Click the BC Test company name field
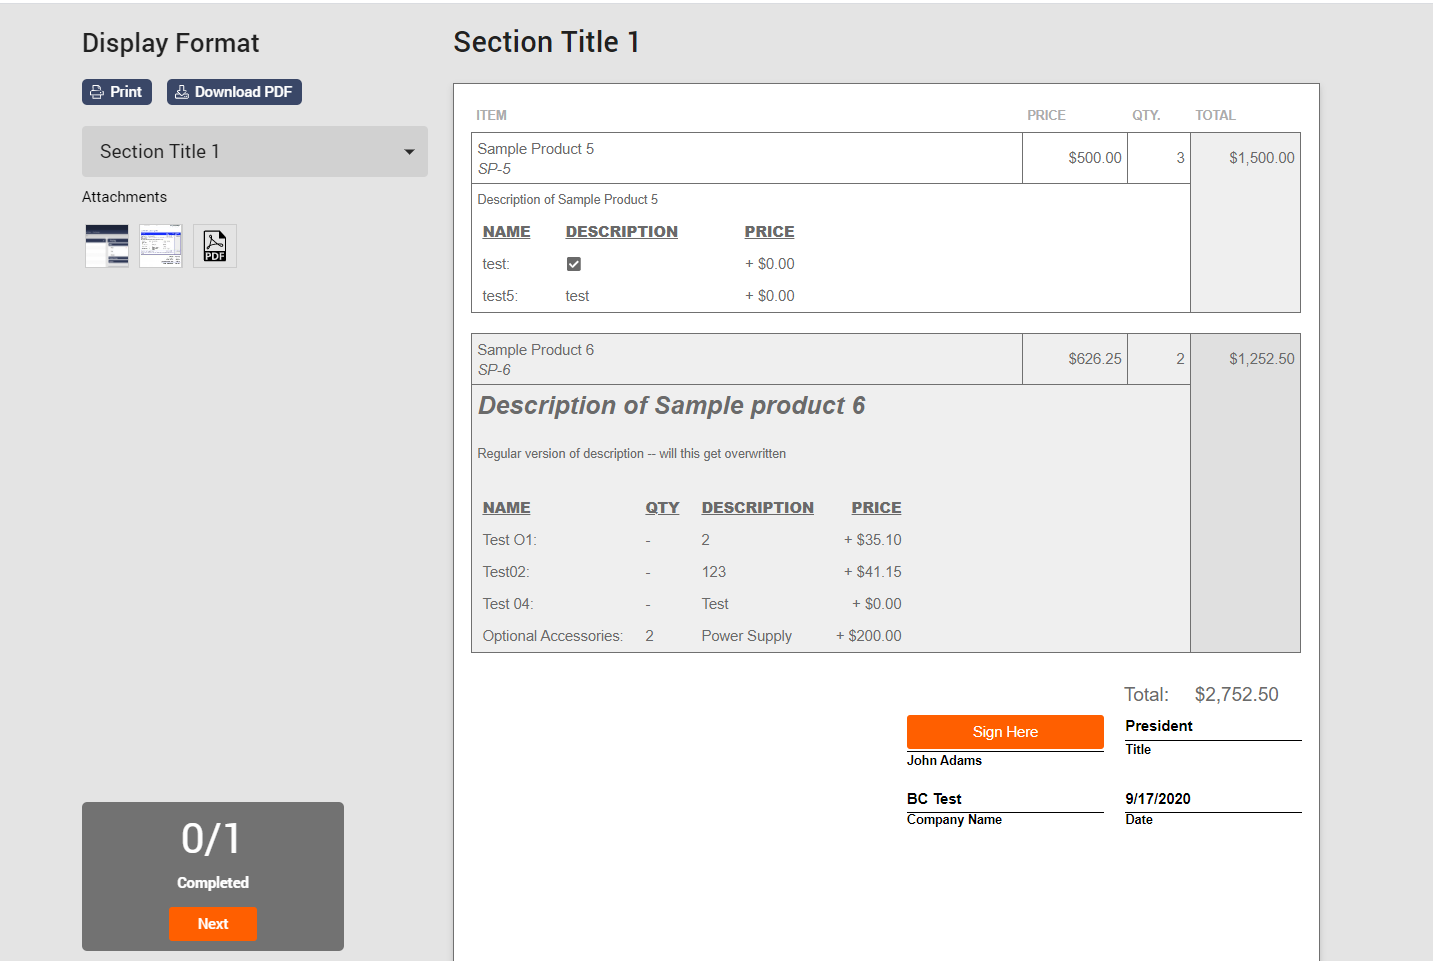The height and width of the screenshot is (961, 1433). coord(934,799)
